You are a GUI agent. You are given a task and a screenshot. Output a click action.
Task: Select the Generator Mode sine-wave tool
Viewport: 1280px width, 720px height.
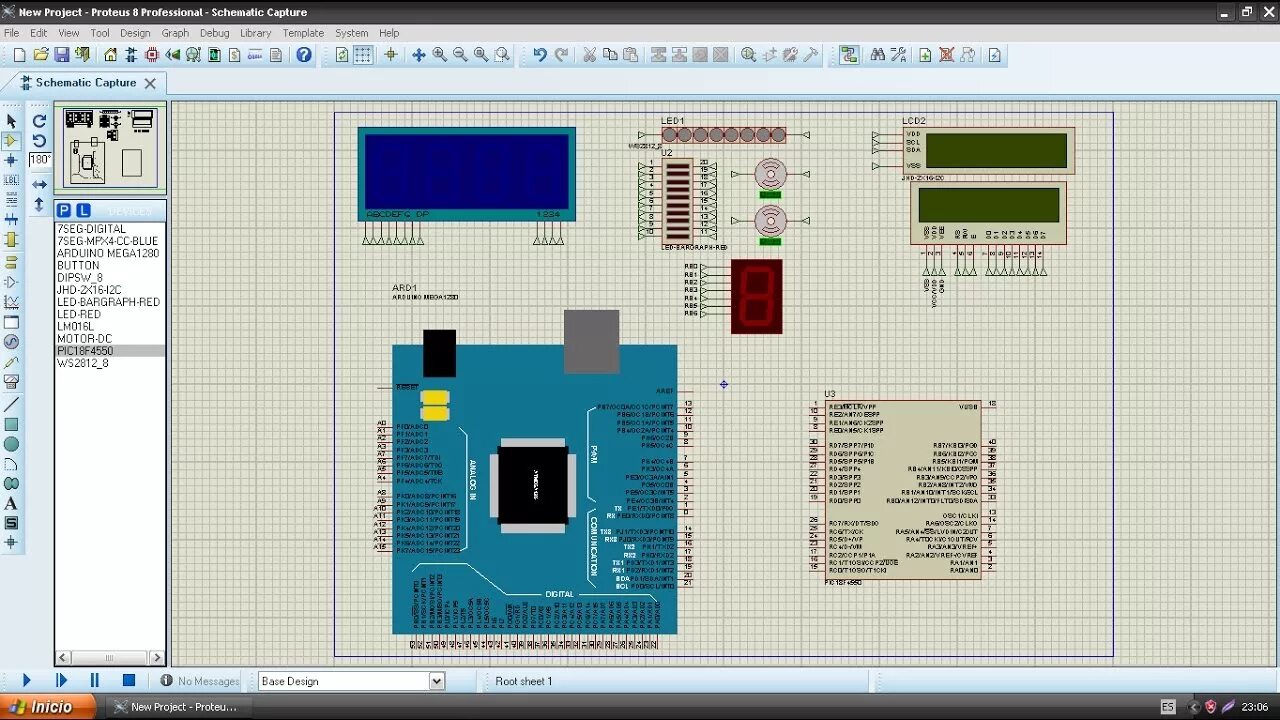click(x=11, y=342)
